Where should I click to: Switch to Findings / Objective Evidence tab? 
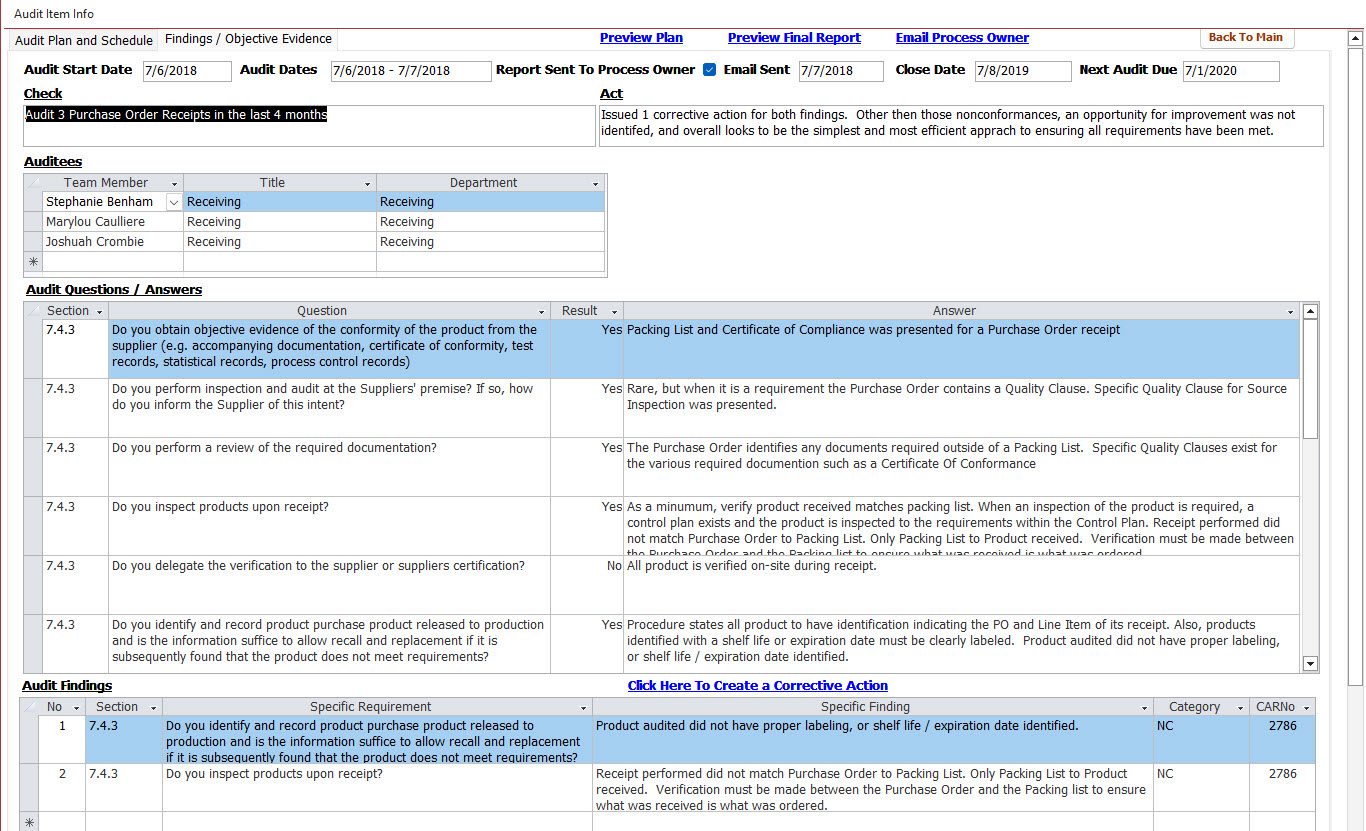tap(248, 39)
